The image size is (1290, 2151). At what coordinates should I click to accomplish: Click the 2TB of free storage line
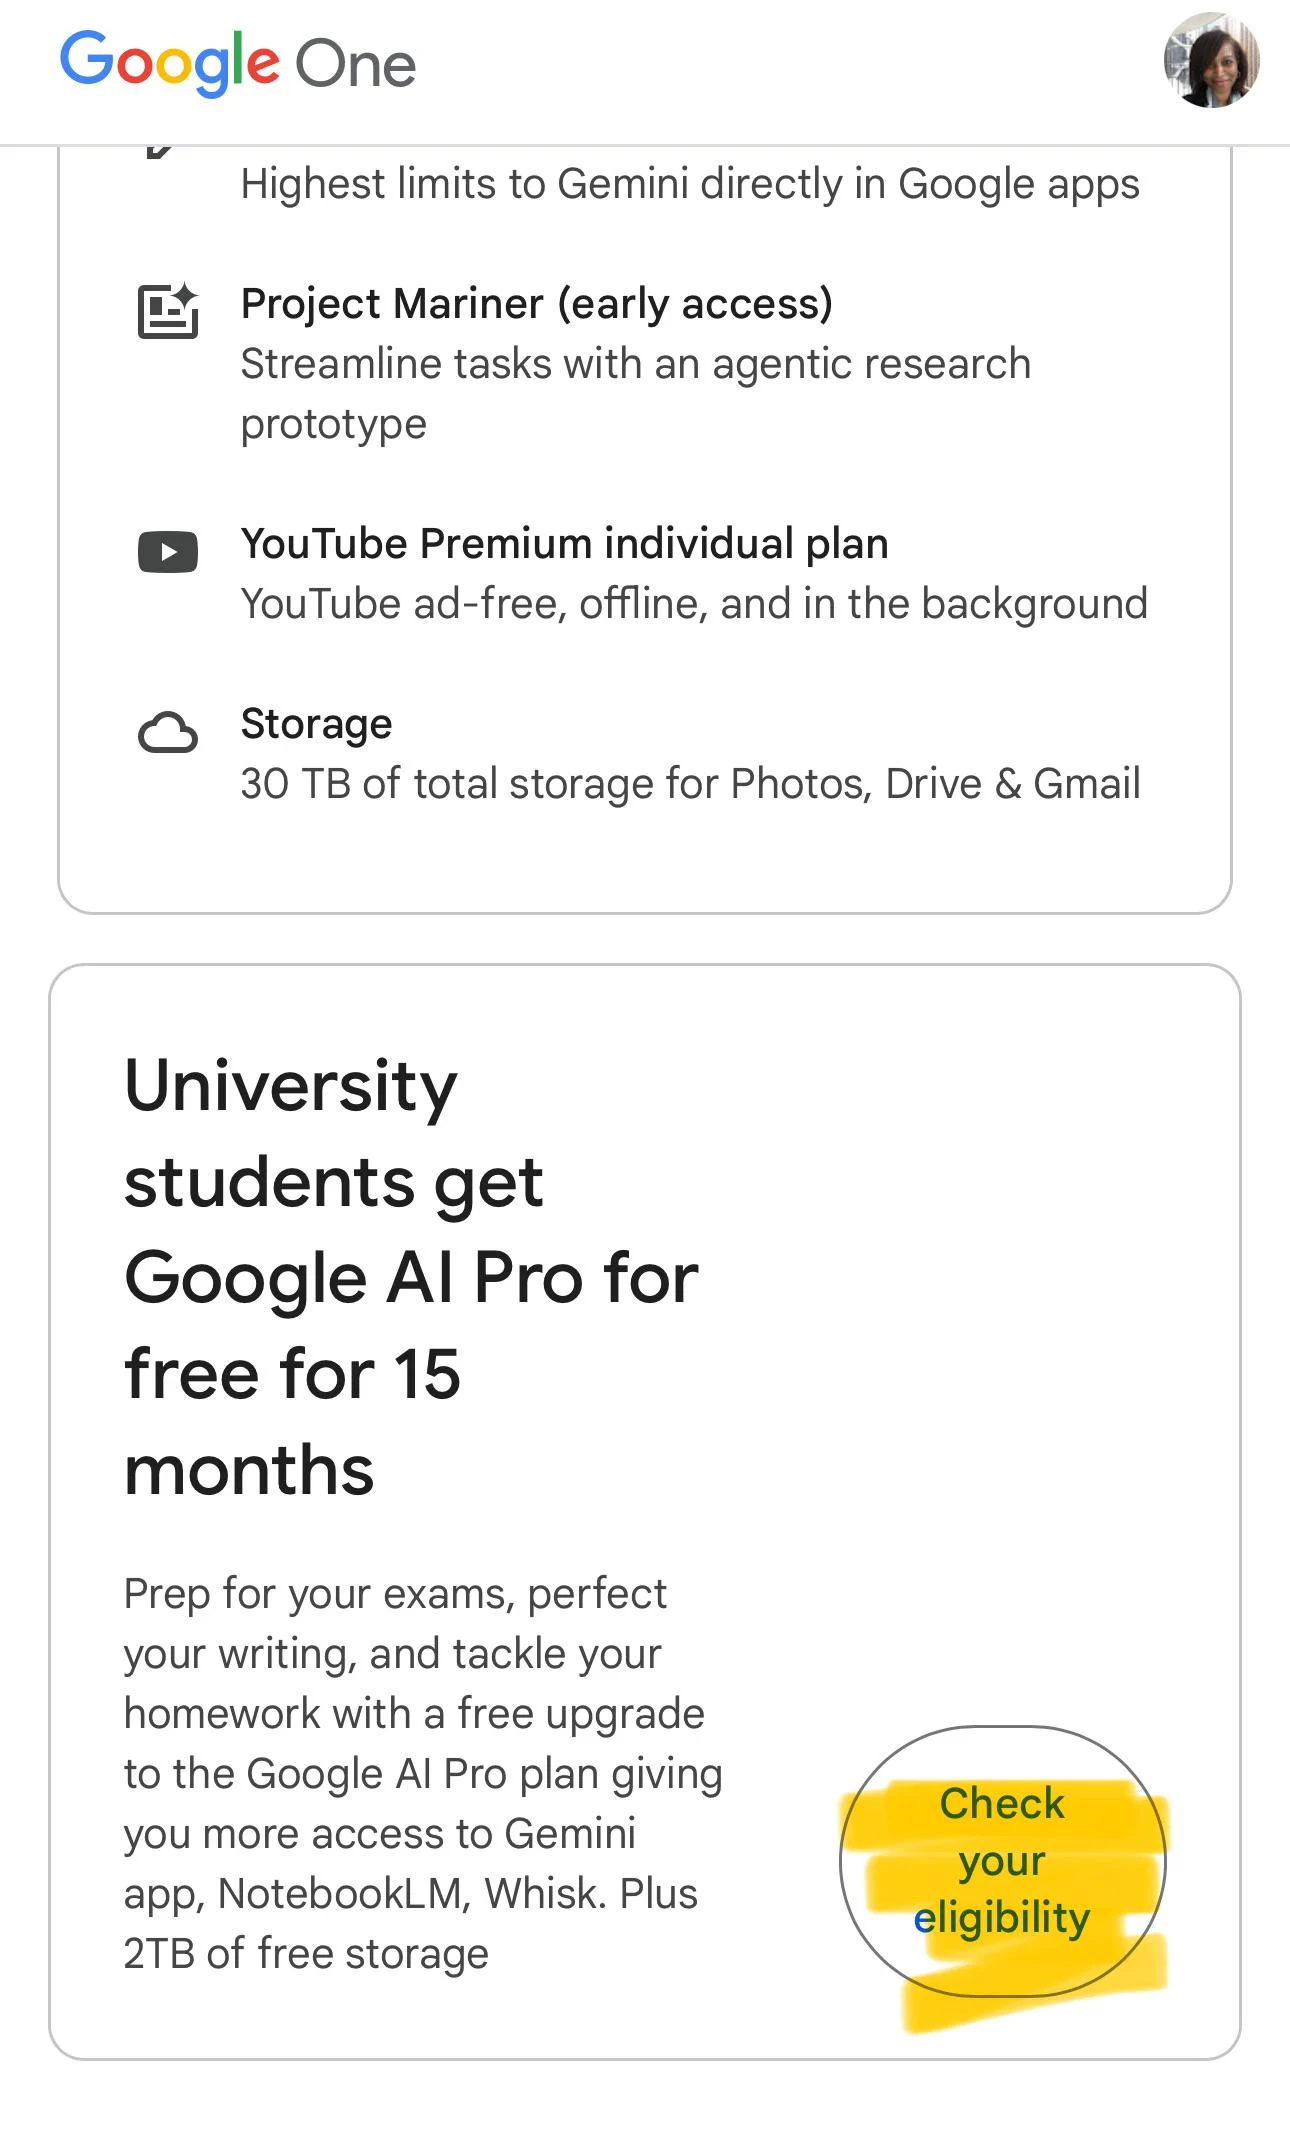coord(306,1954)
